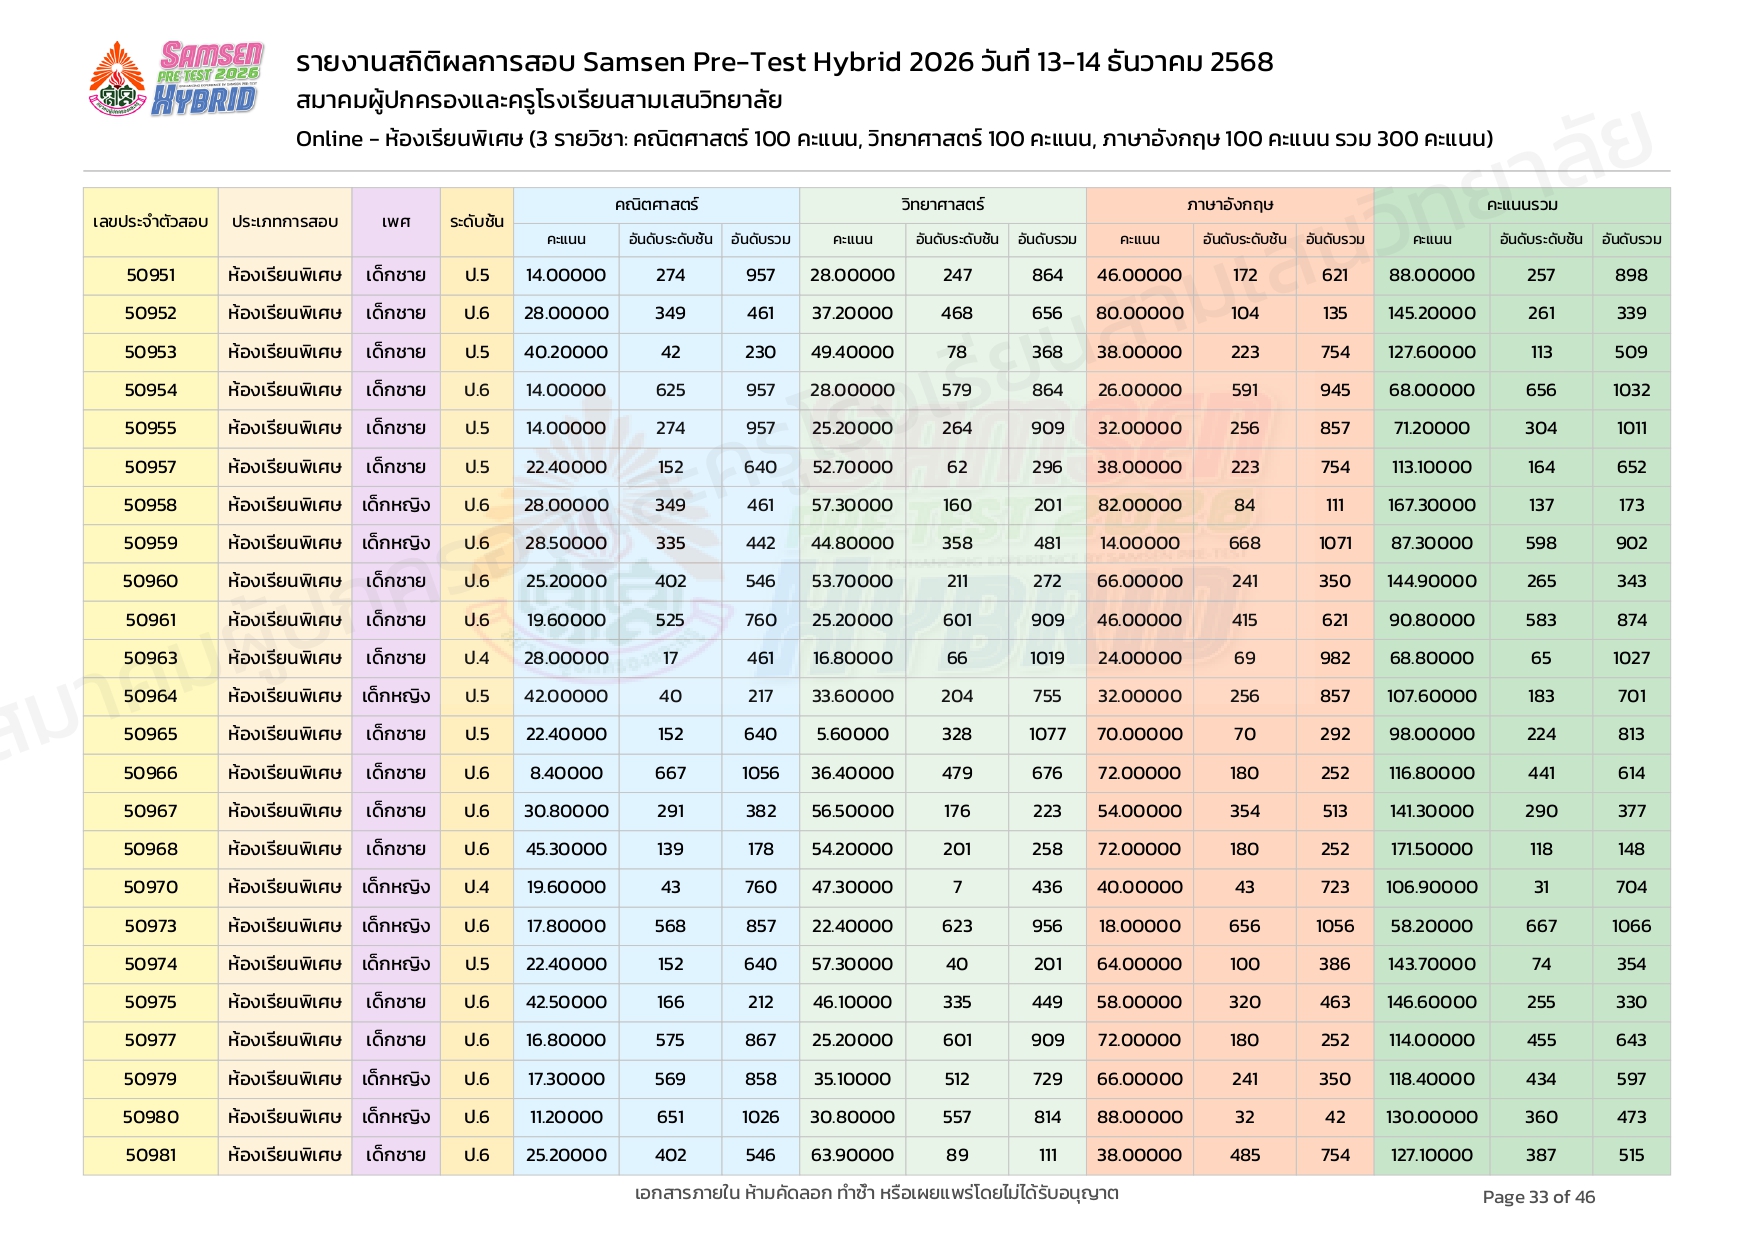Click the Samsen Pre-Test 2026 Hybrid logo
The image size is (1754, 1241).
(177, 78)
